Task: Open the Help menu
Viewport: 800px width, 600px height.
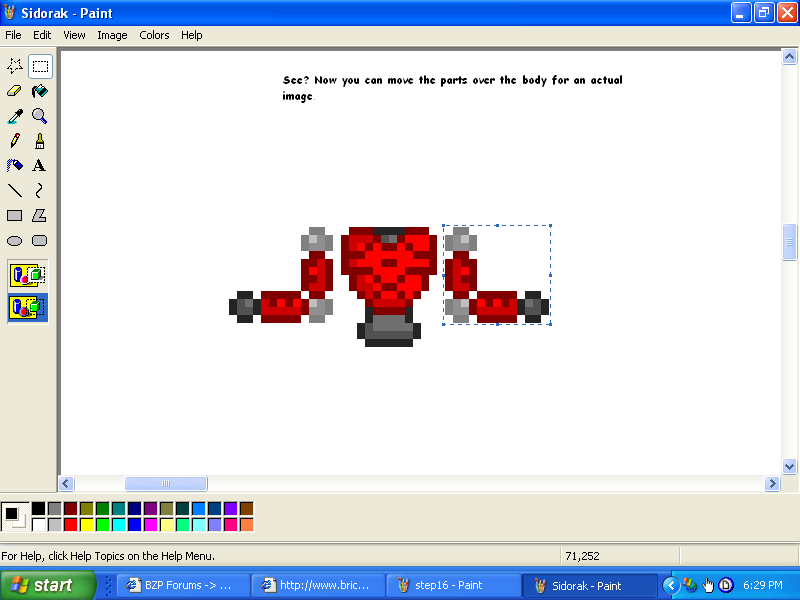Action: pyautogui.click(x=191, y=35)
